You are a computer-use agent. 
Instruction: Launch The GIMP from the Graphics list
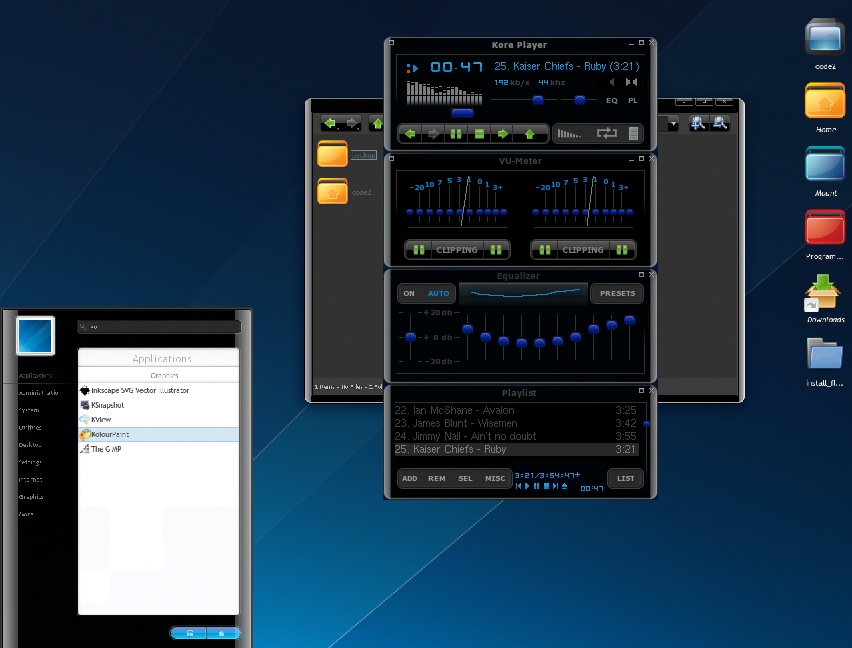(159, 449)
